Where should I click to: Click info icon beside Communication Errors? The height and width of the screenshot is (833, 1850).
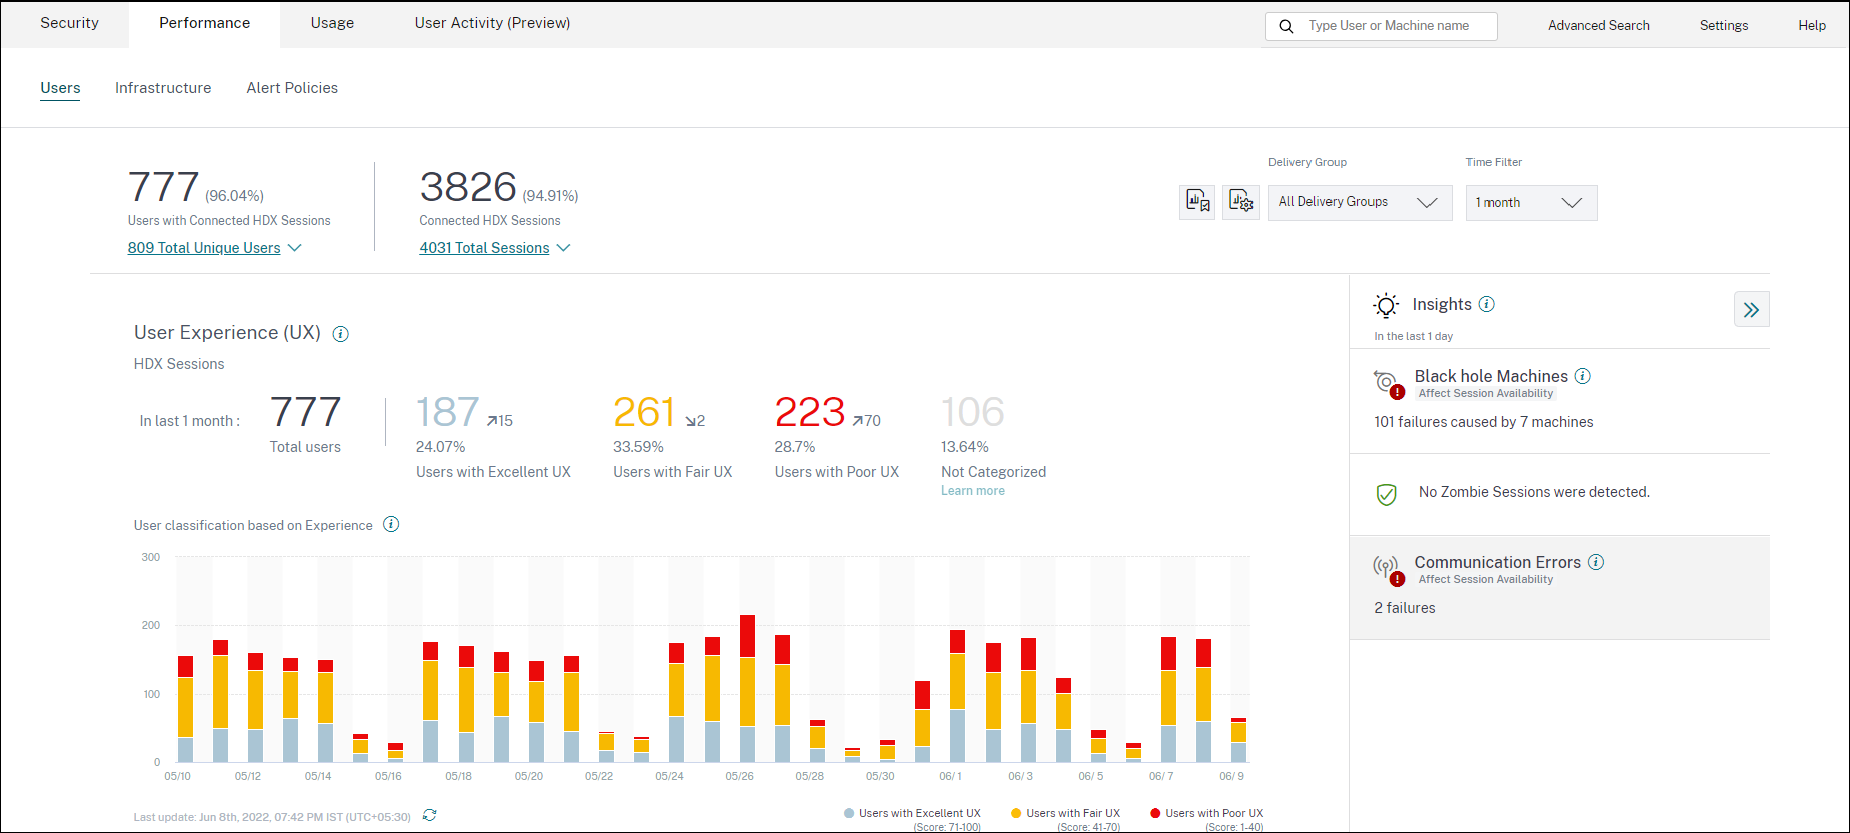point(1596,562)
